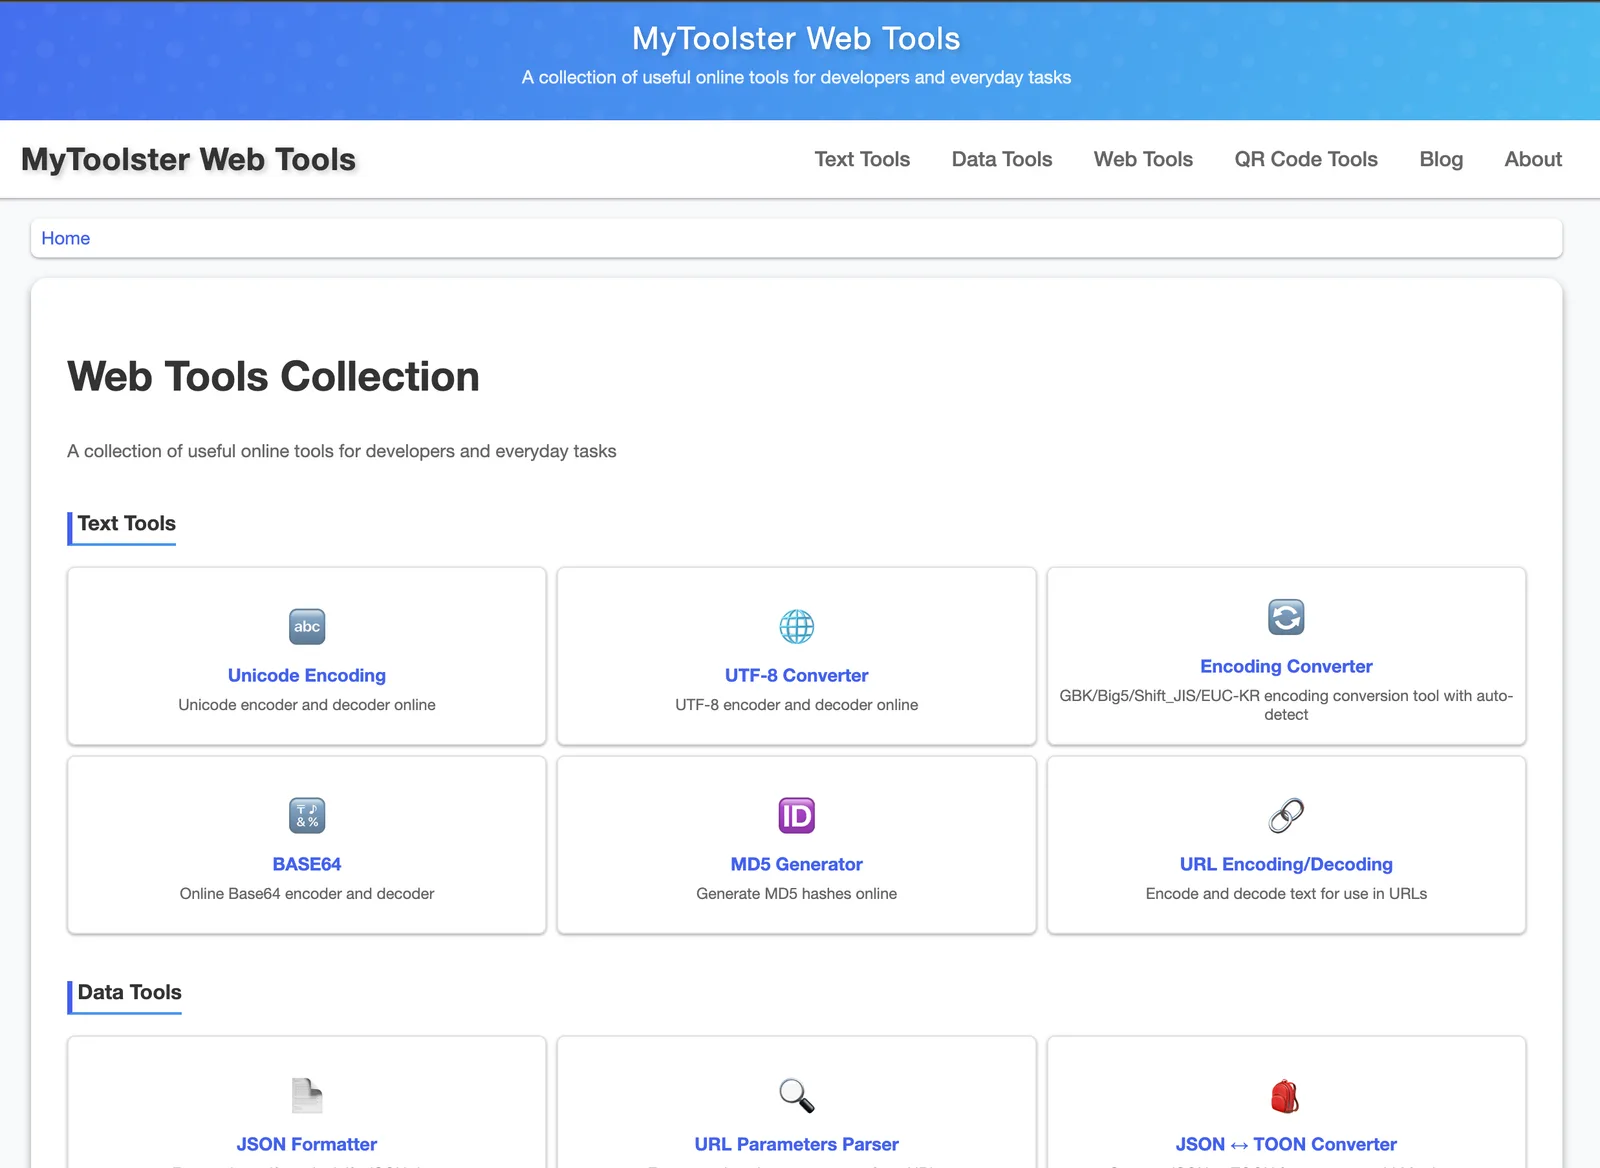Click the 'UTF-8 encoder and decoder online' description

(x=797, y=705)
